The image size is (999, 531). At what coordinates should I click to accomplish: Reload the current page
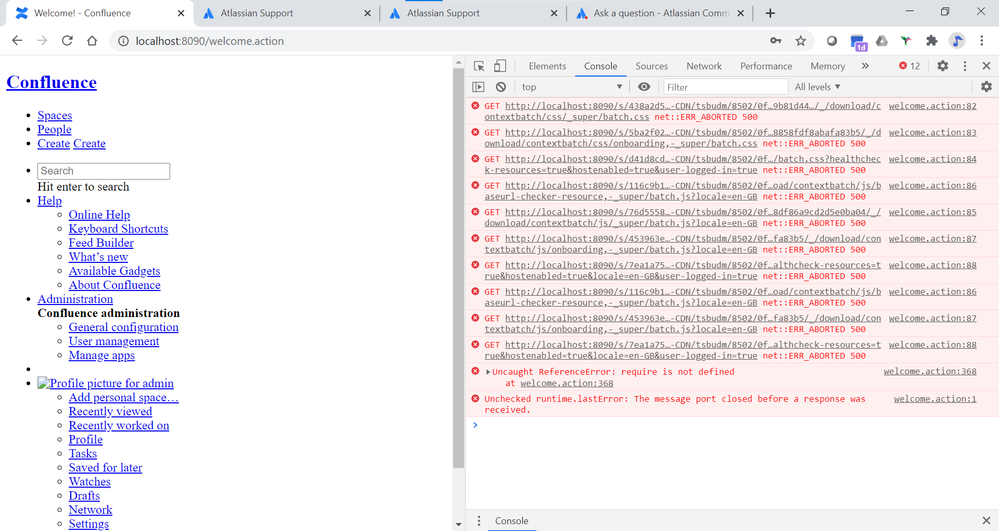point(67,41)
